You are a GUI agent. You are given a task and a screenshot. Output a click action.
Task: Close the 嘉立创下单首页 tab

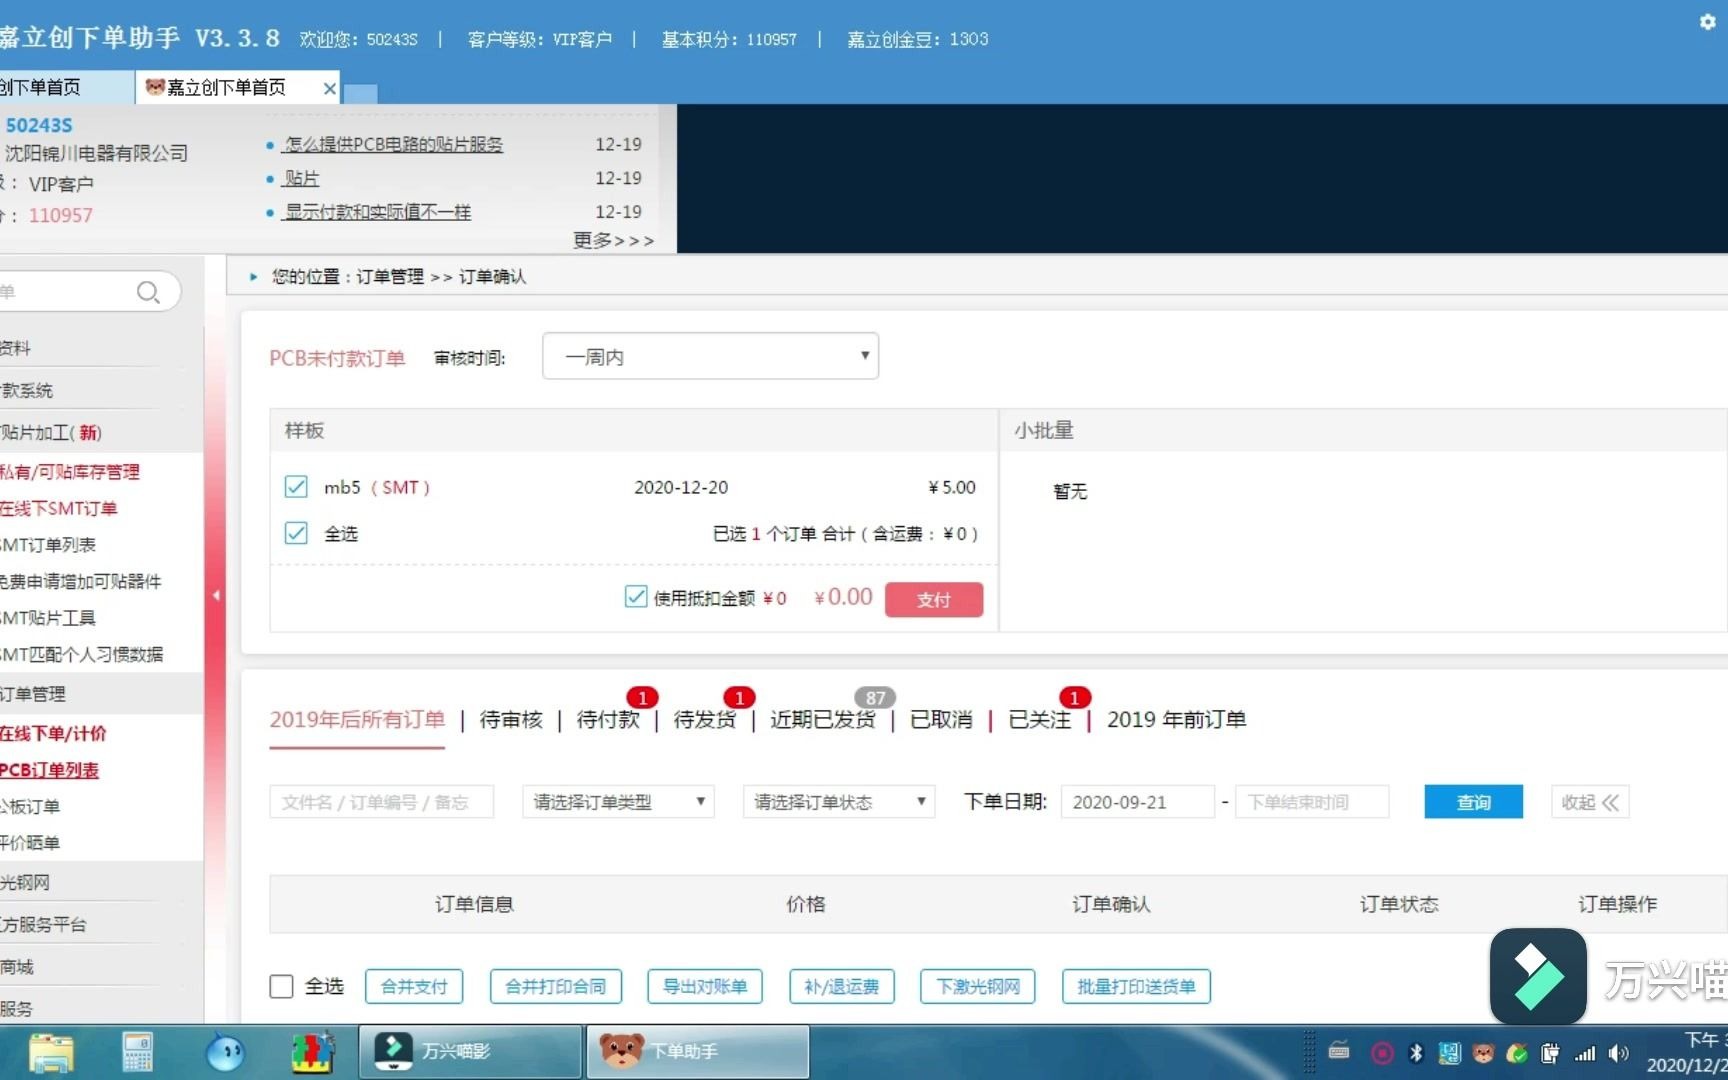point(329,88)
